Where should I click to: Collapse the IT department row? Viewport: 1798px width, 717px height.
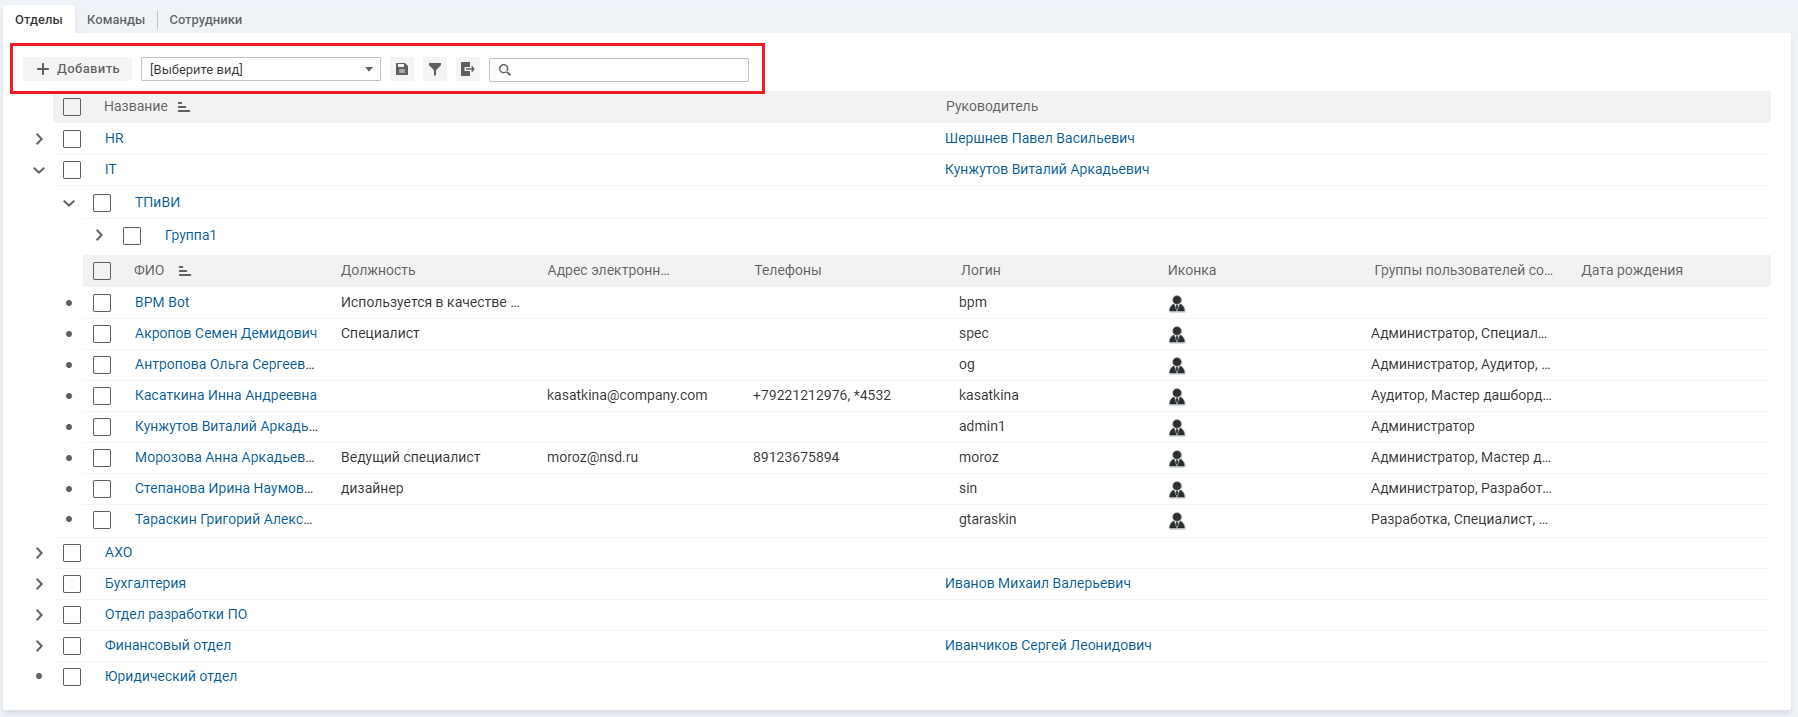39,170
